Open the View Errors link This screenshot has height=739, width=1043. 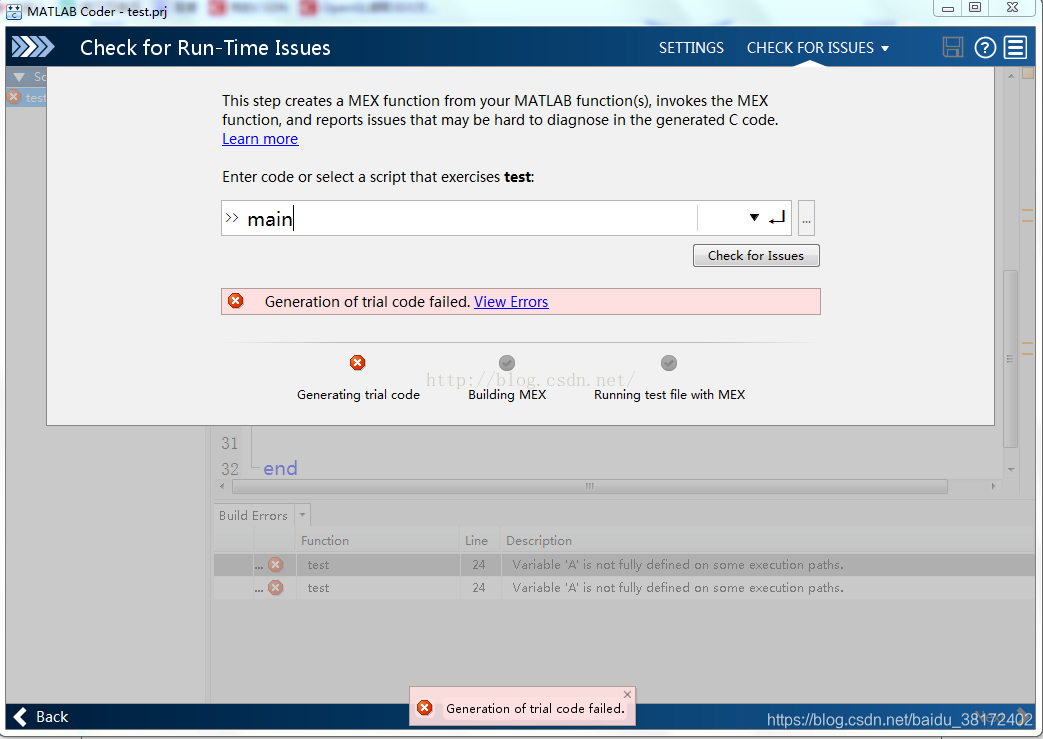click(511, 302)
